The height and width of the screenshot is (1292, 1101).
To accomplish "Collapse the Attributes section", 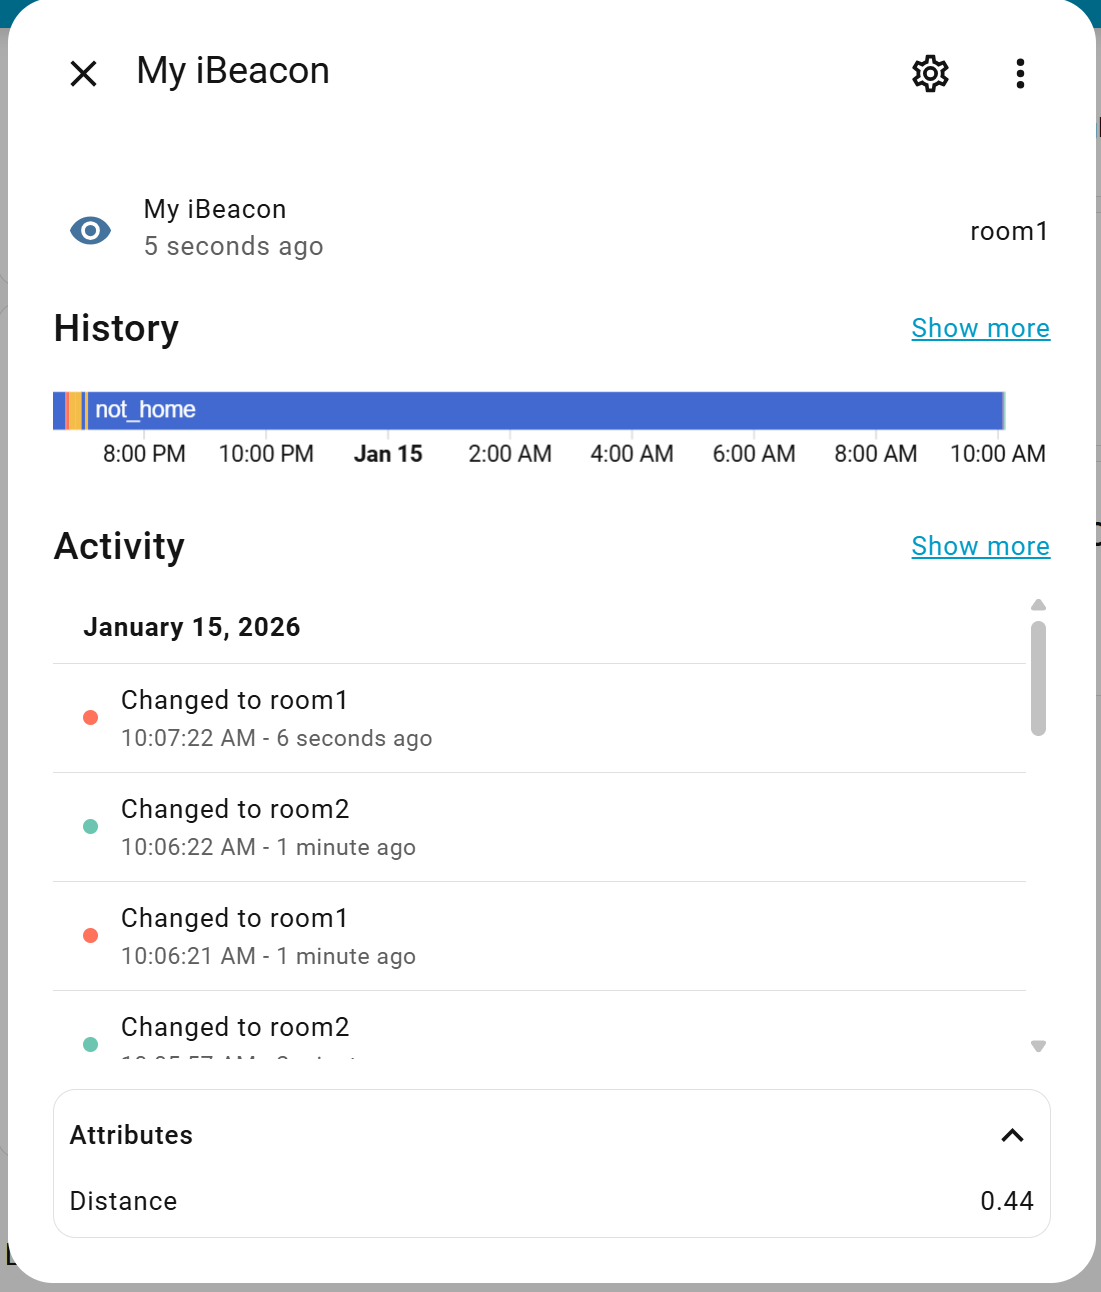I will click(x=1012, y=1135).
